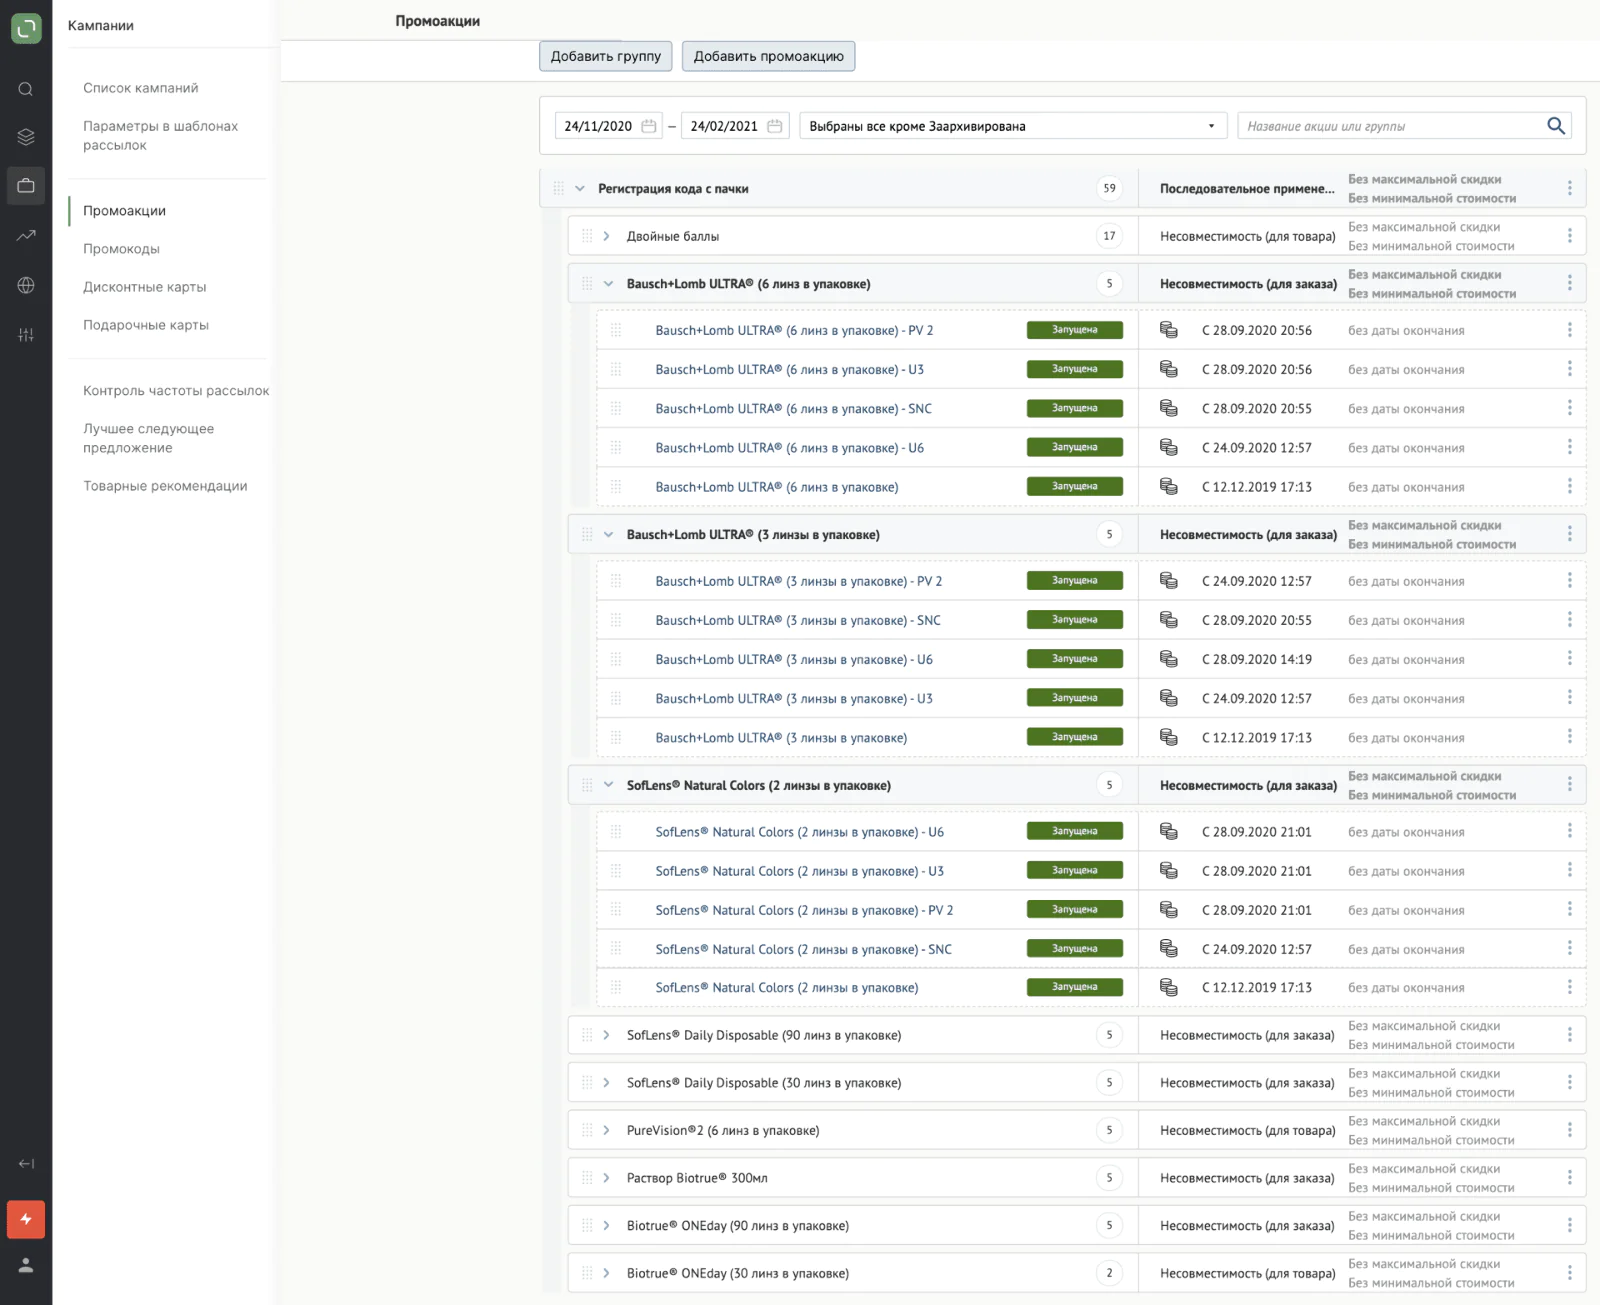Open Товарные рекомендации section

click(165, 486)
